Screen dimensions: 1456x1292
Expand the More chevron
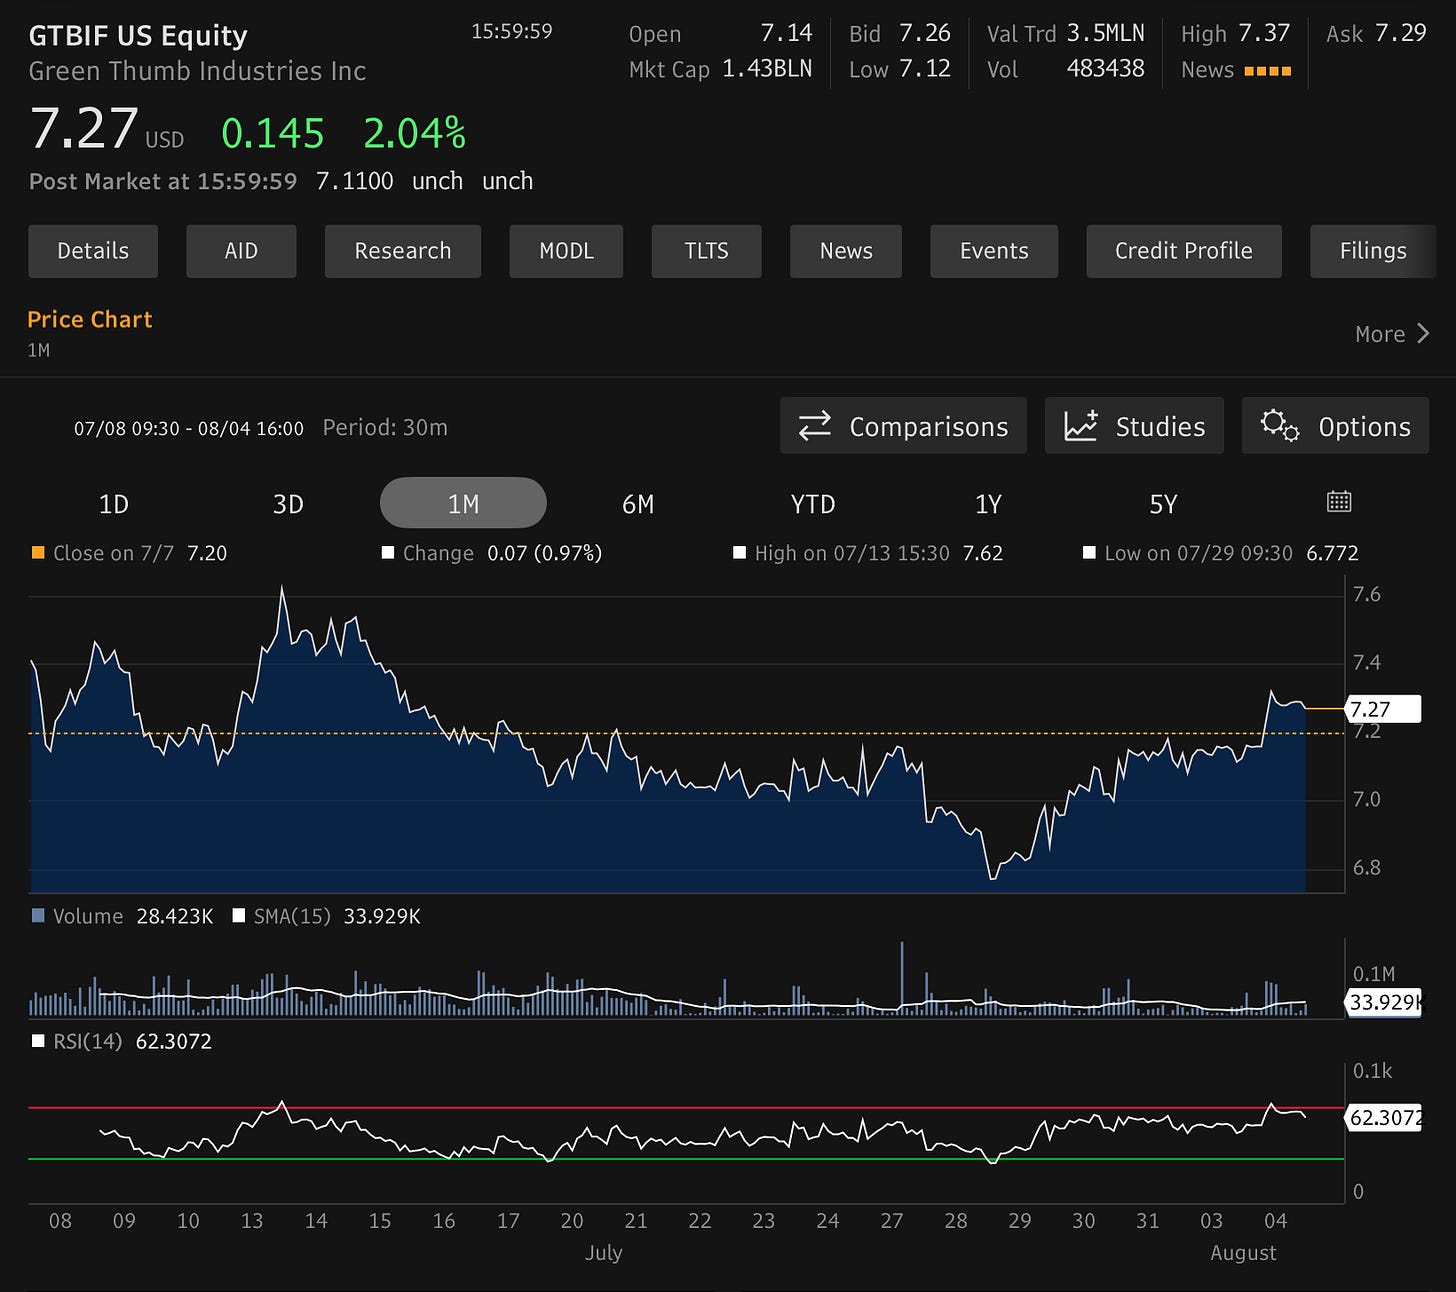pos(1423,334)
